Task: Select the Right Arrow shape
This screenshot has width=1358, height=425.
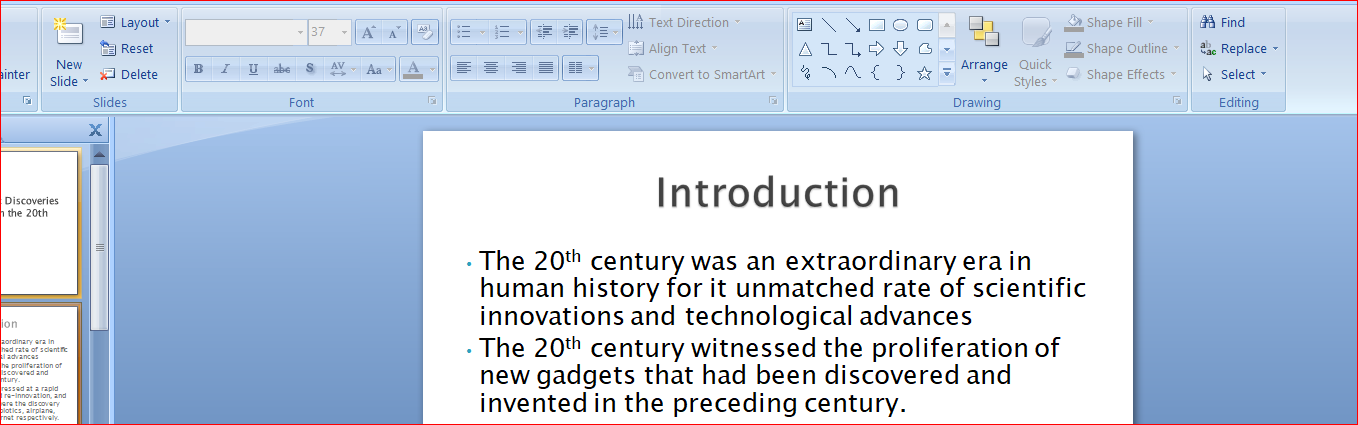Action: [x=877, y=48]
